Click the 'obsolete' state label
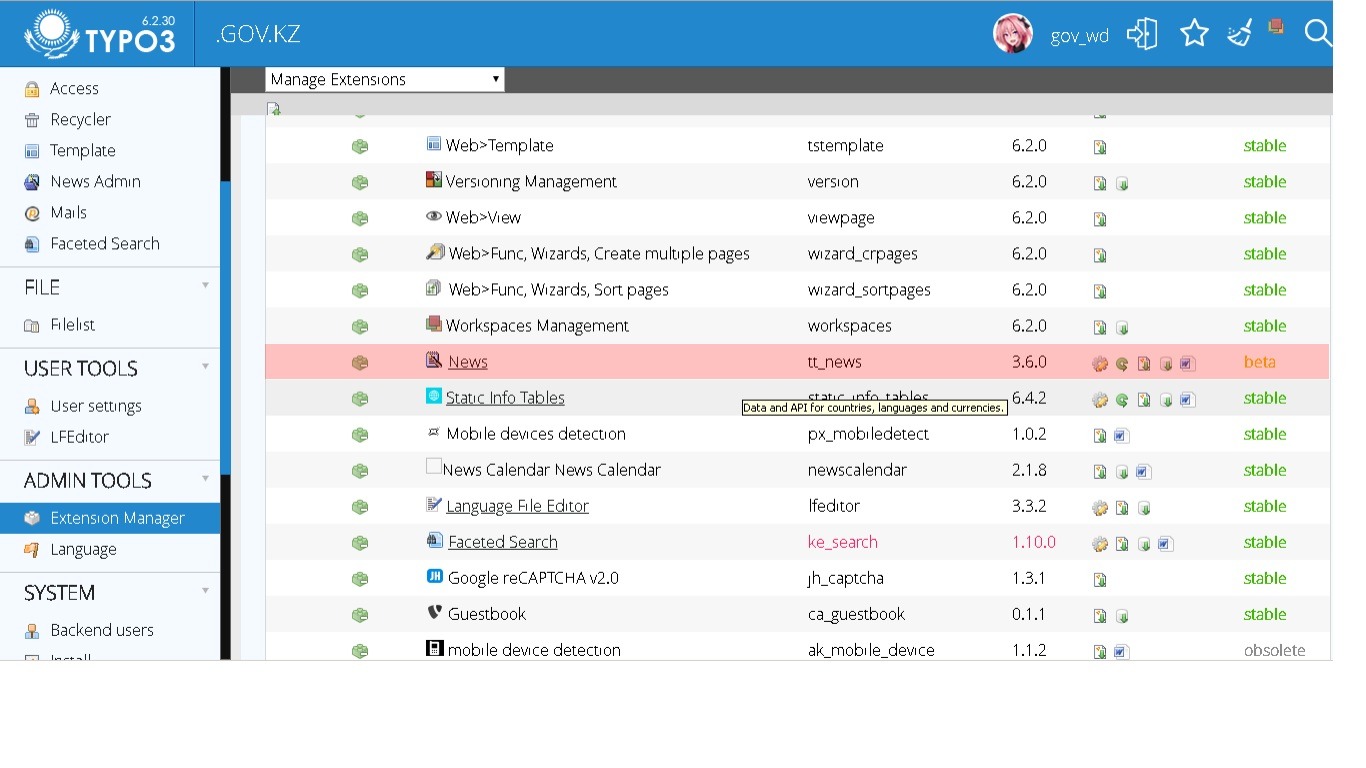Image resolution: width=1366 pixels, height=768 pixels. tap(1275, 650)
